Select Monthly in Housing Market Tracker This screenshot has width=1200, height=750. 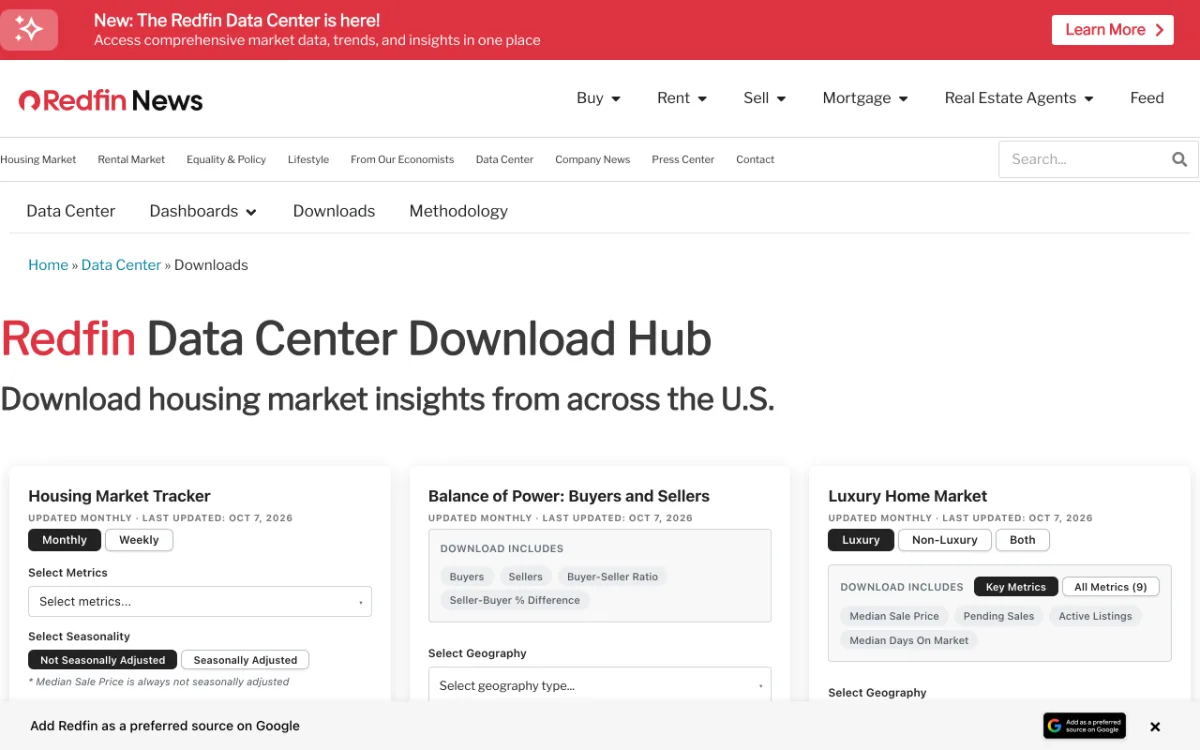tap(65, 540)
